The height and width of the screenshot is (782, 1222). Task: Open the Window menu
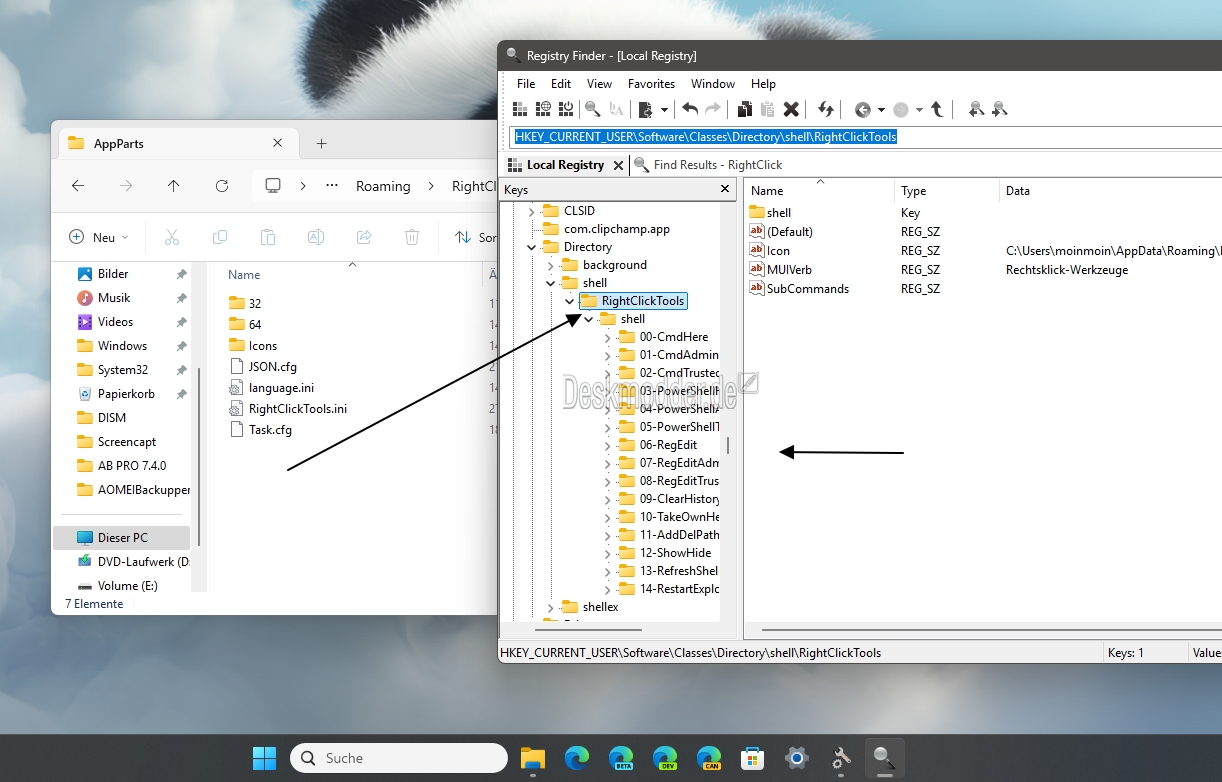(713, 84)
